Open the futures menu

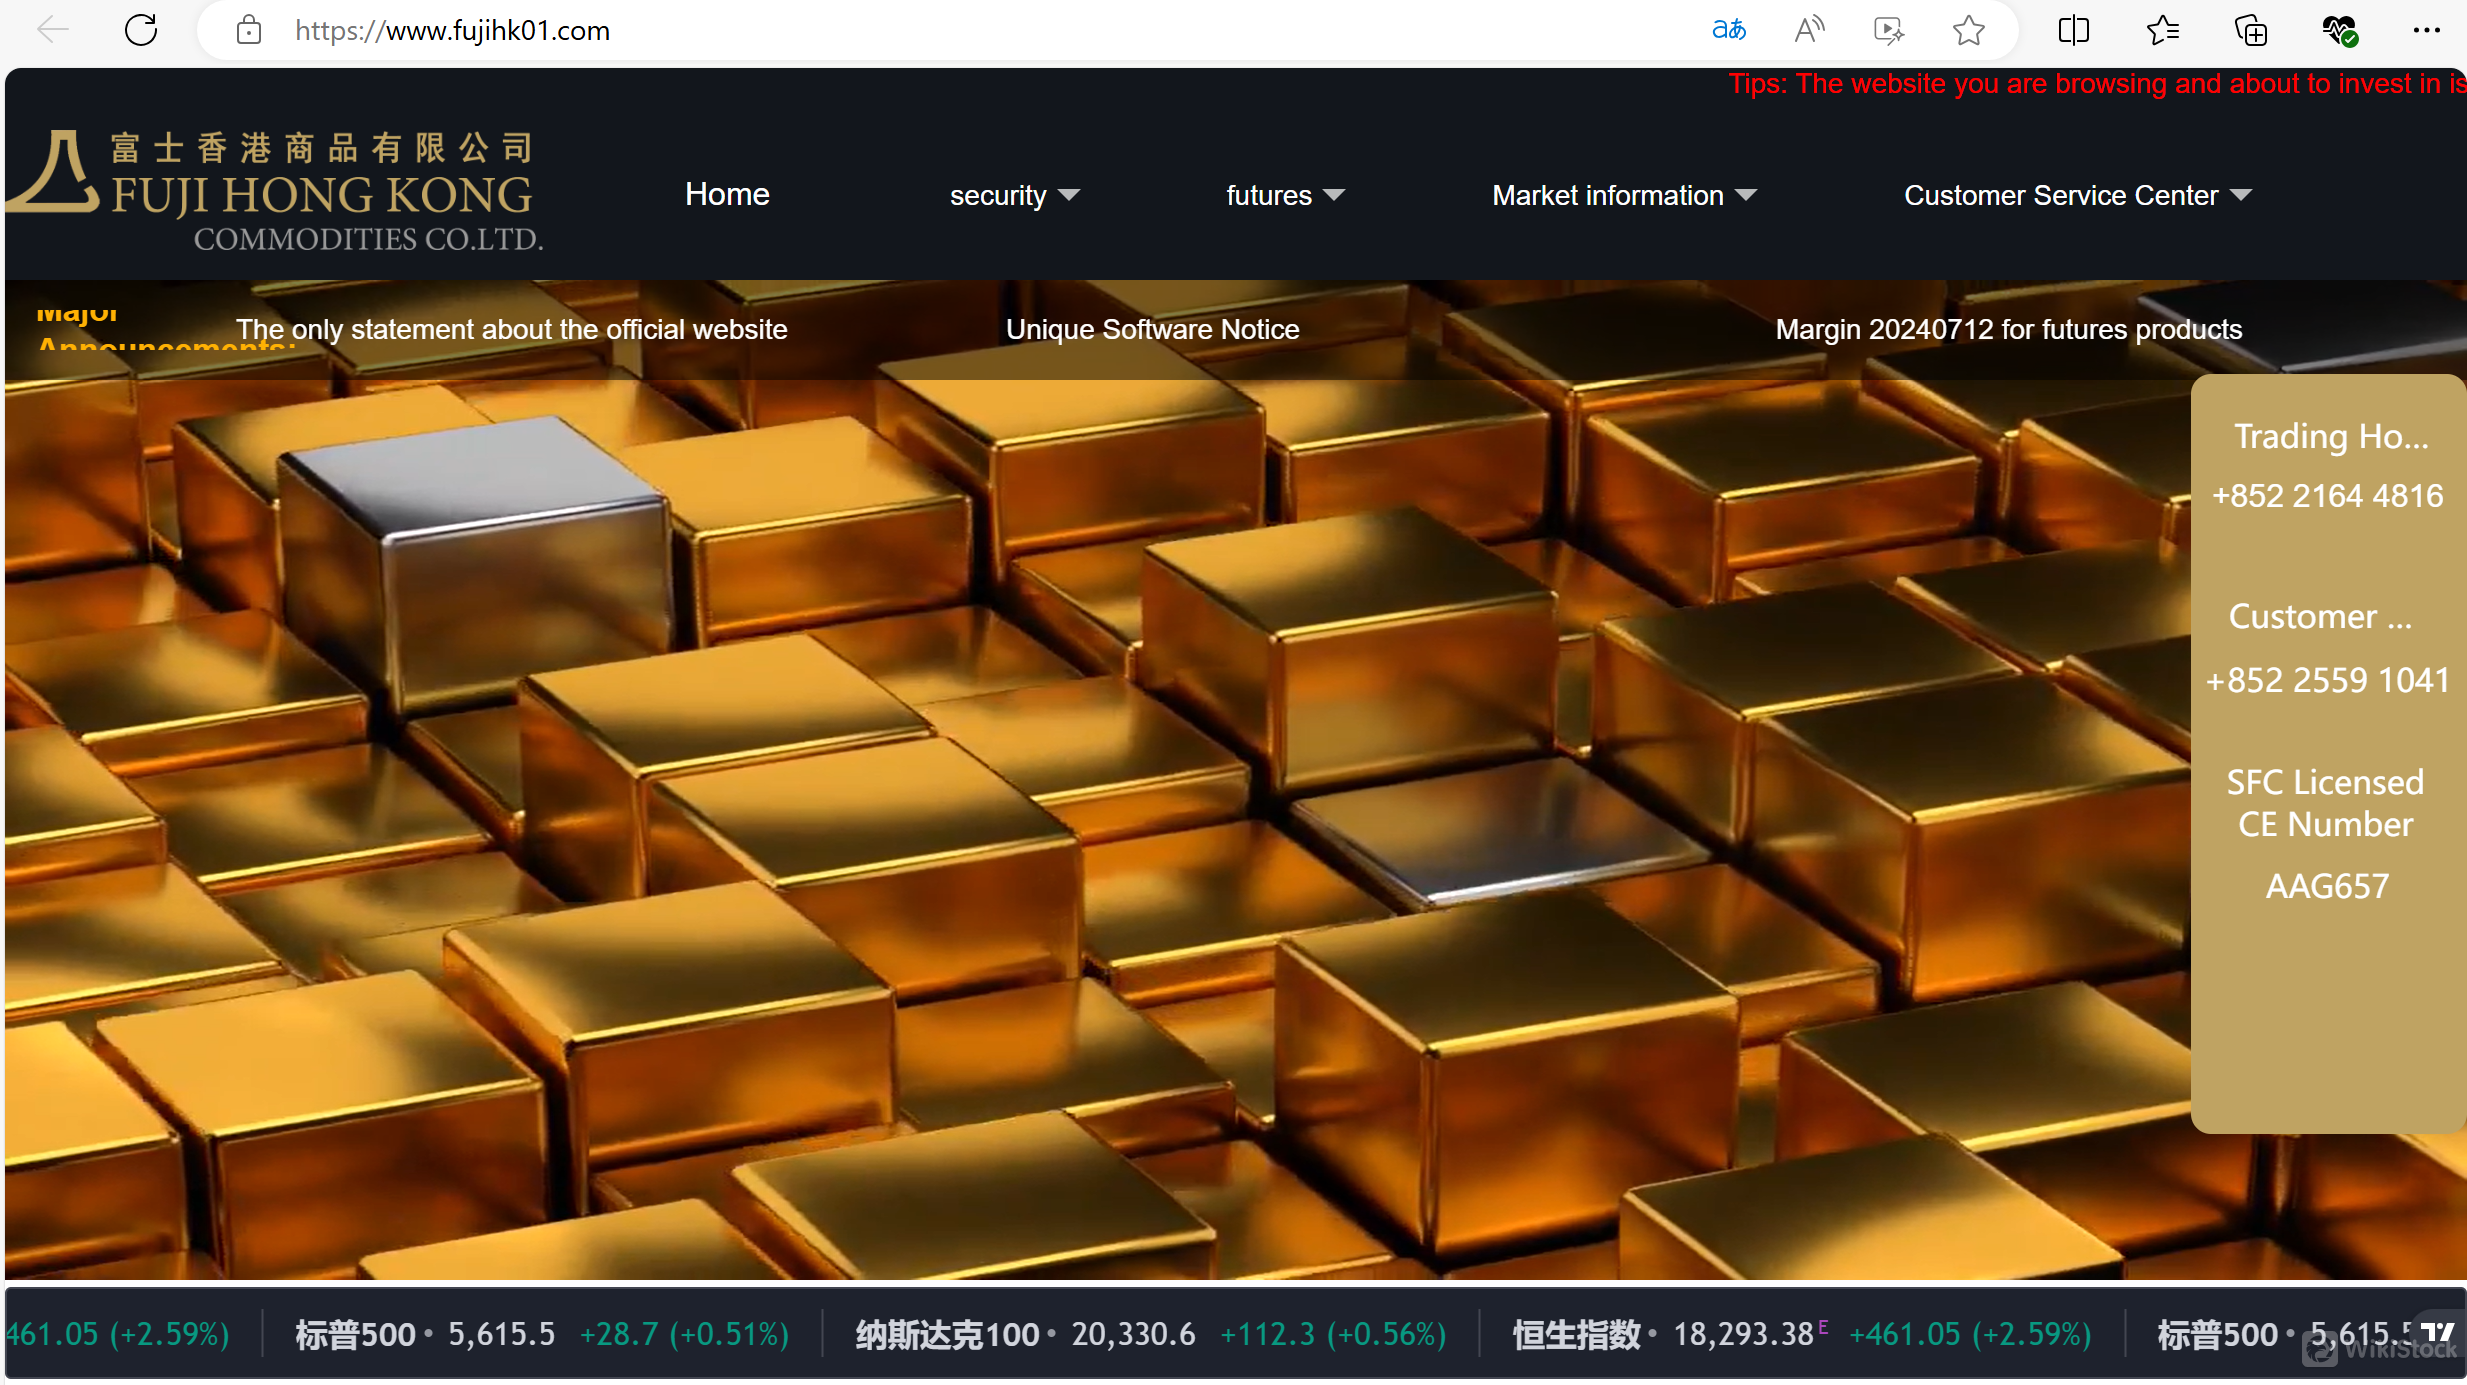tap(1285, 195)
